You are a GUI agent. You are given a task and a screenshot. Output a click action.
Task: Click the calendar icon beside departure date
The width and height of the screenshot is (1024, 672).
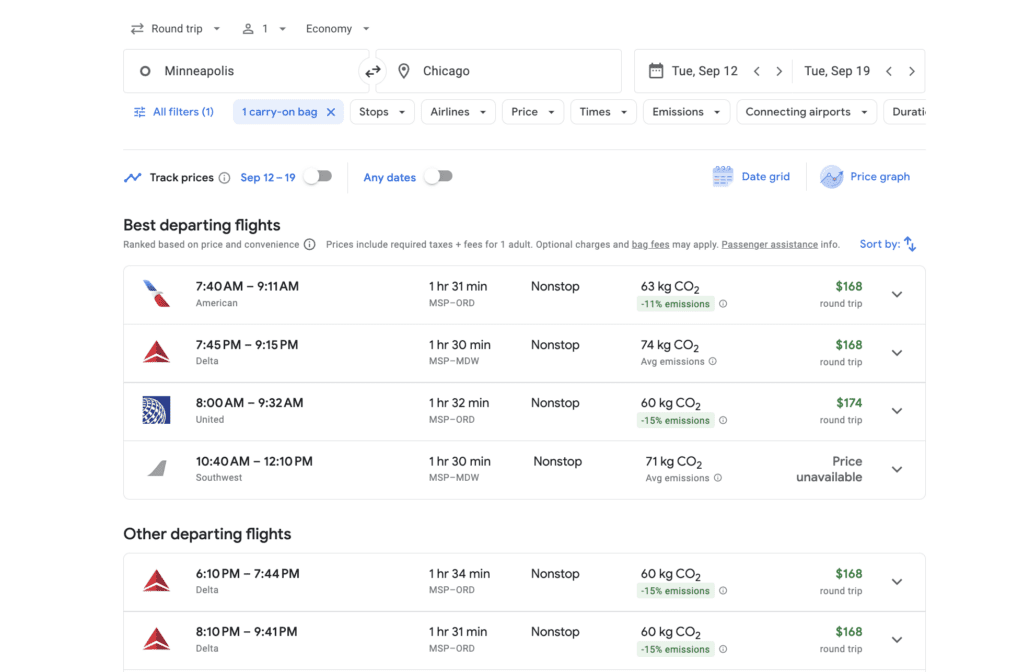[x=655, y=70]
